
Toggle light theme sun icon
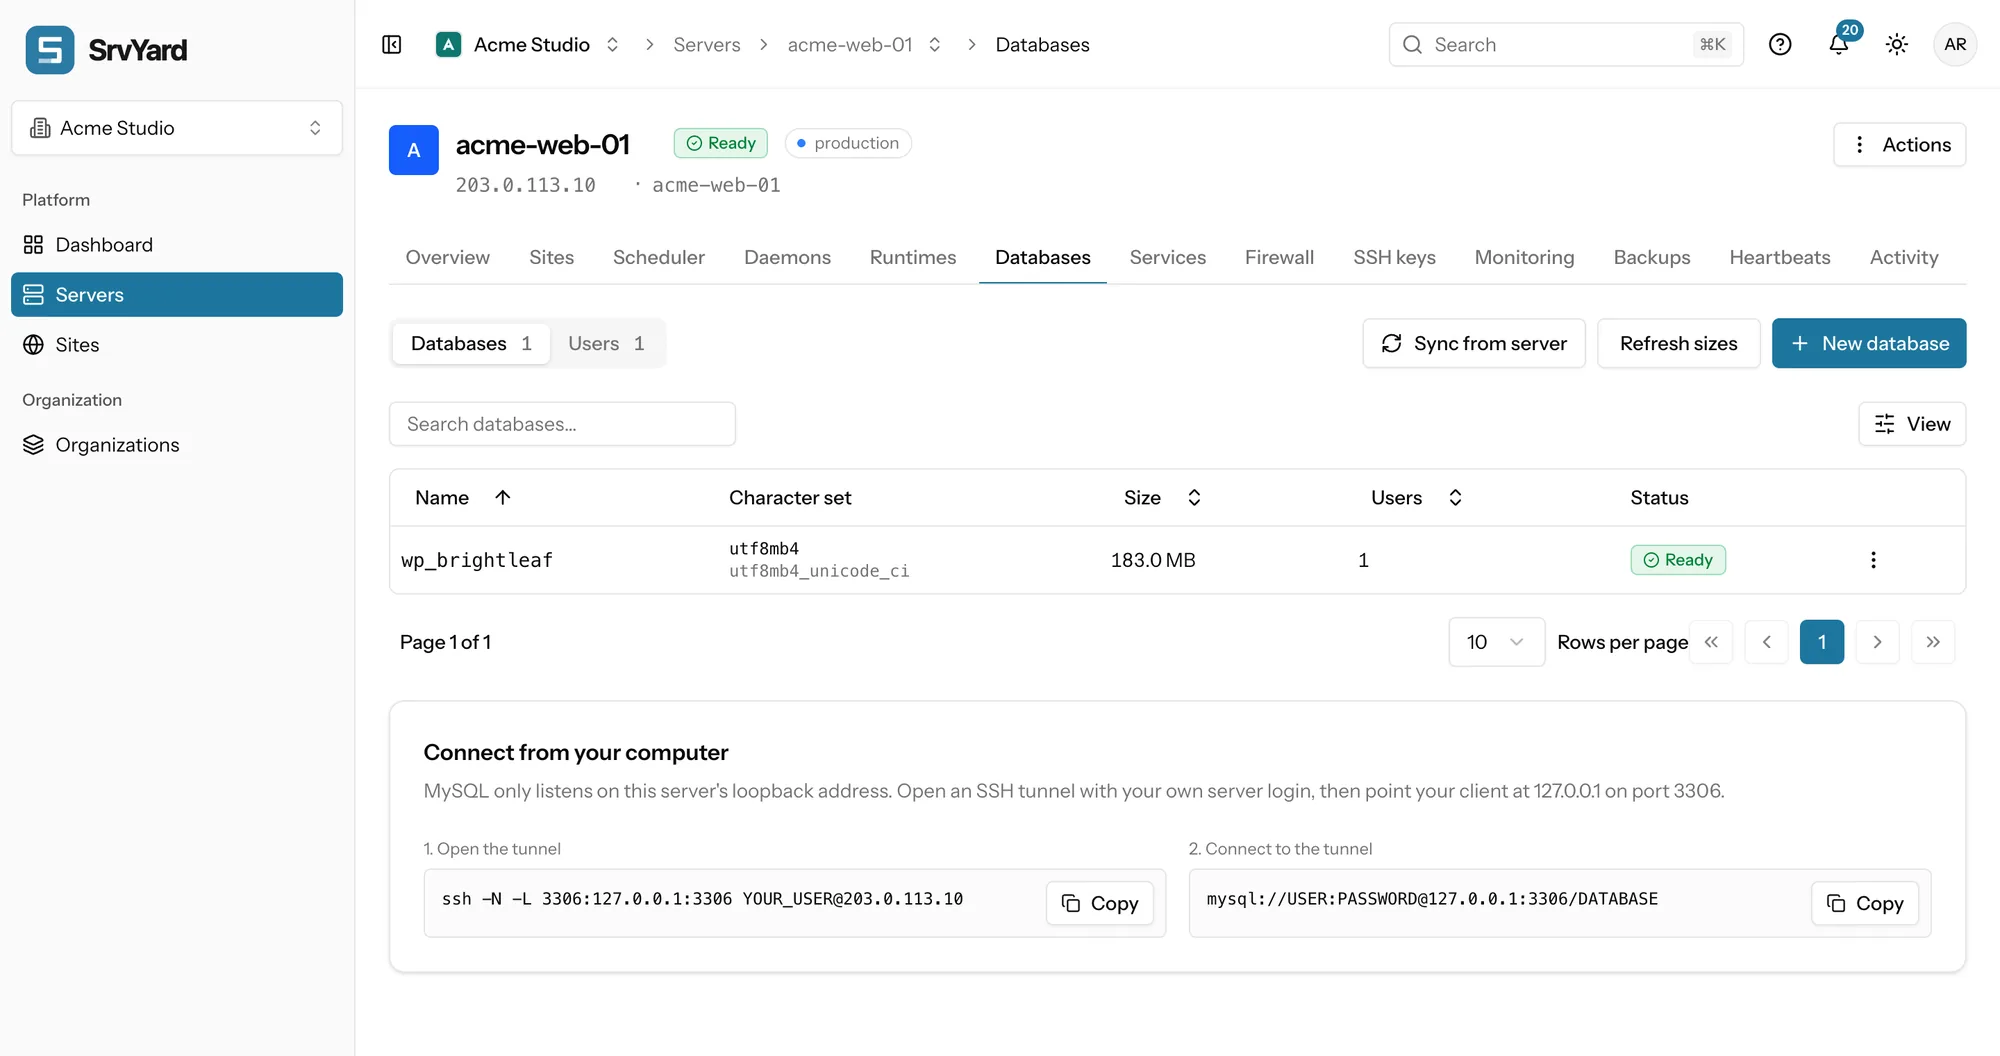(1897, 45)
